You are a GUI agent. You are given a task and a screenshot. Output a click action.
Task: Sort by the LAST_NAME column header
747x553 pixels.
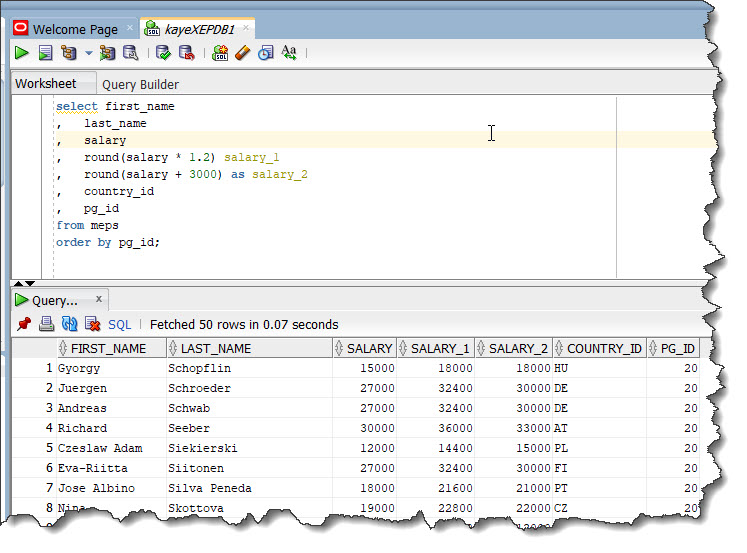click(250, 349)
